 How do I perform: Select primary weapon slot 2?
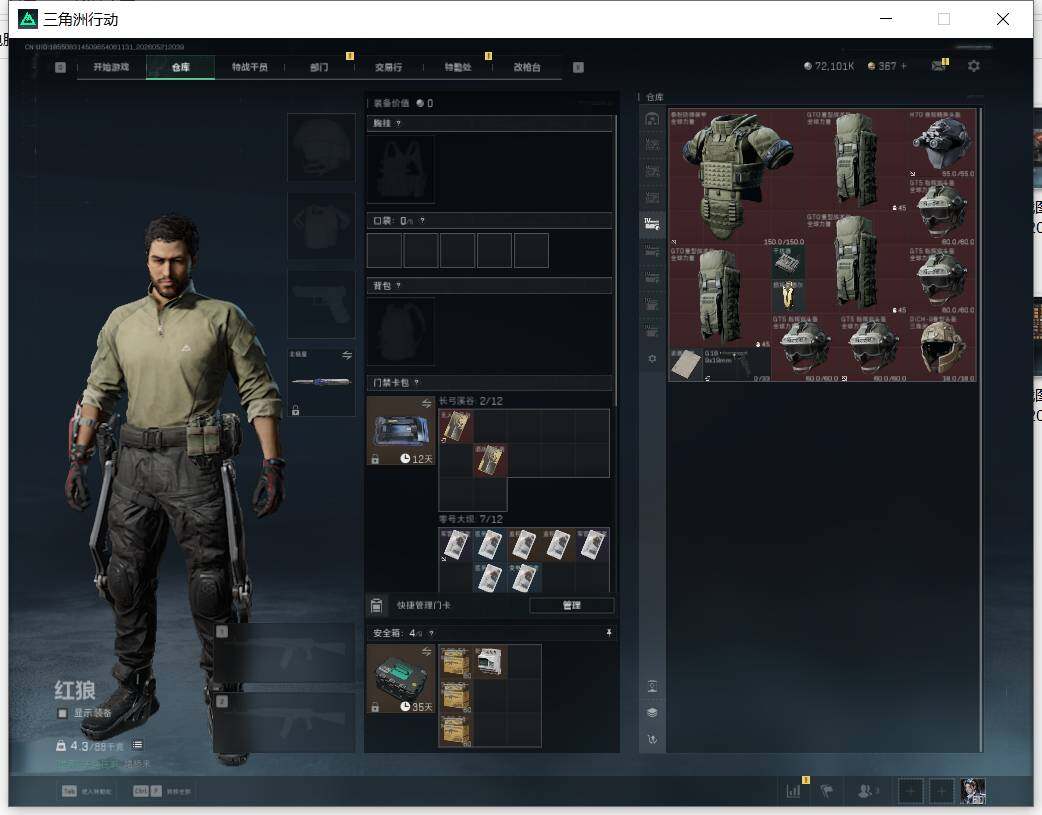[x=284, y=723]
